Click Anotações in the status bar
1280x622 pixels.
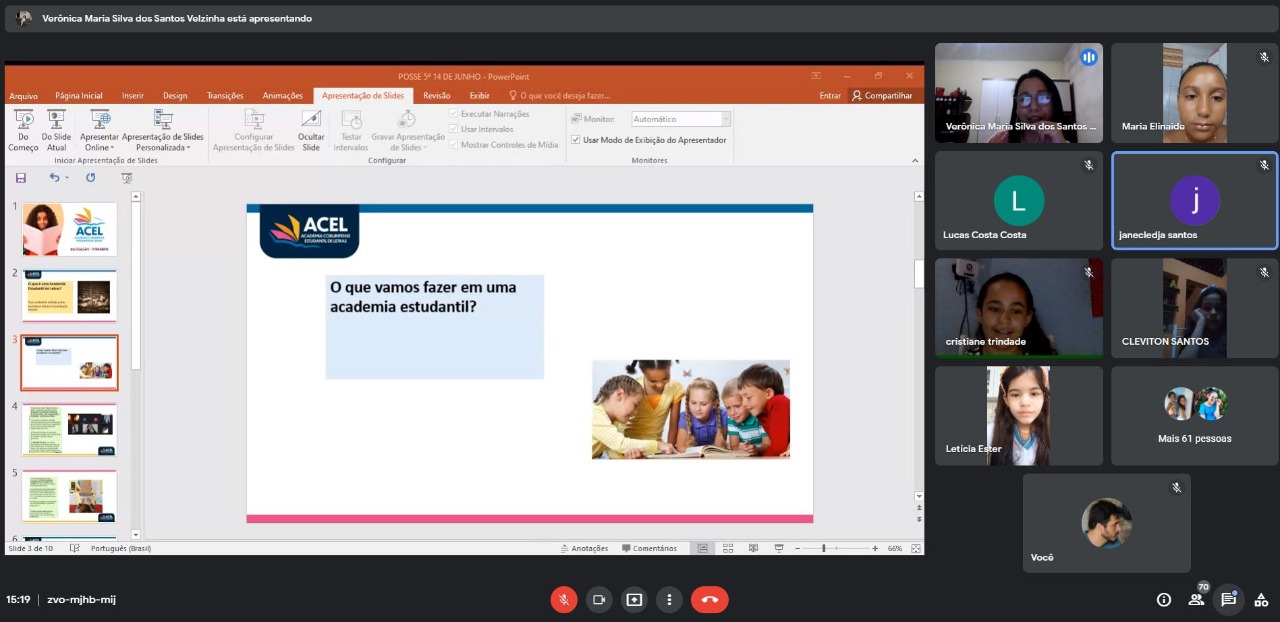pos(585,548)
